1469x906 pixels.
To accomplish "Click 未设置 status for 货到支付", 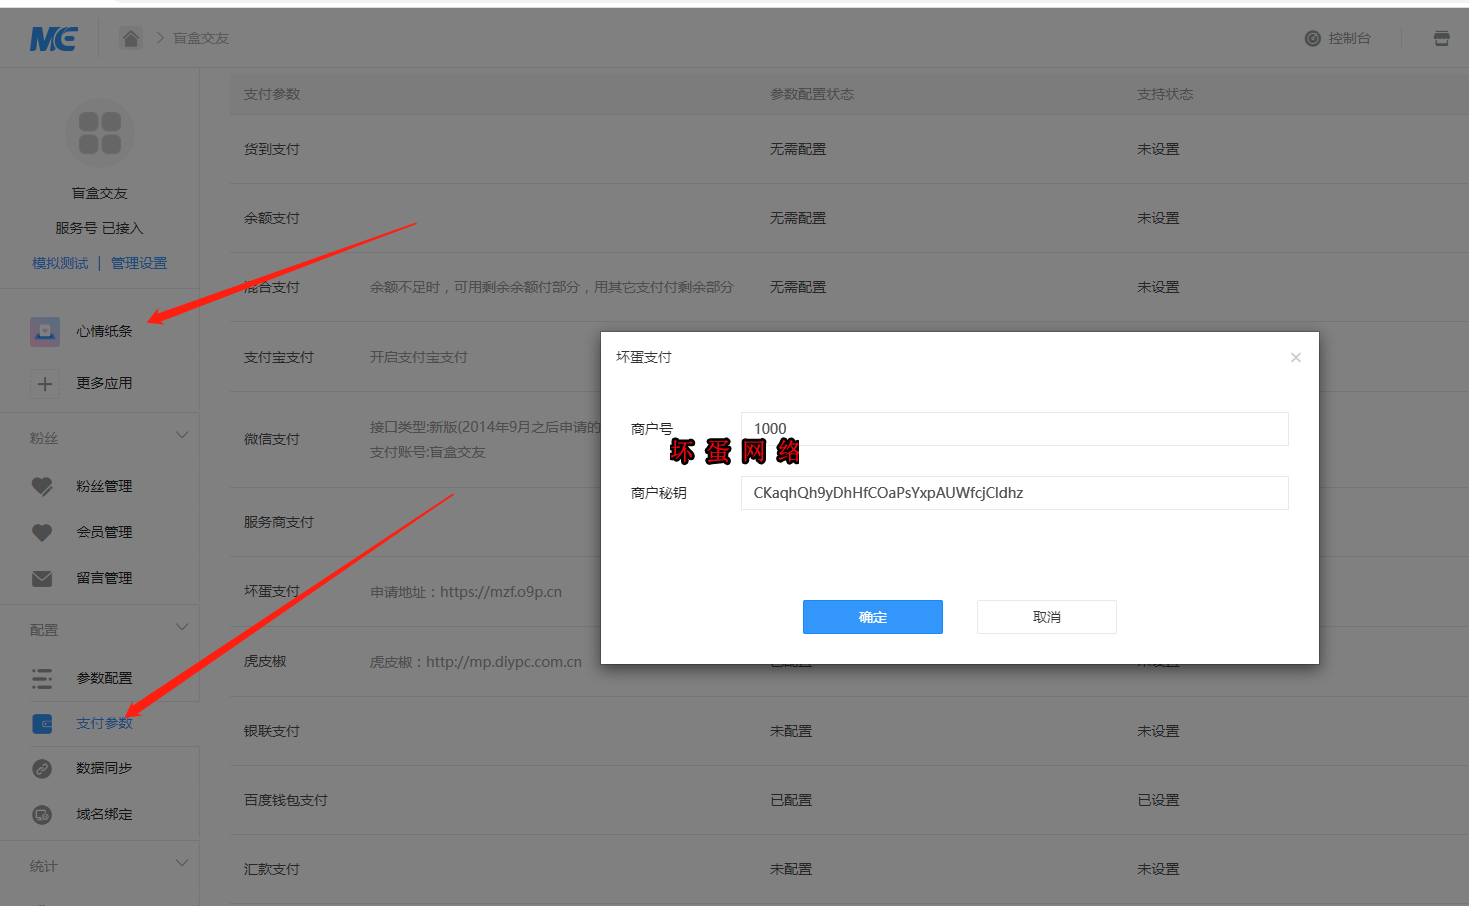I will pyautogui.click(x=1158, y=149).
